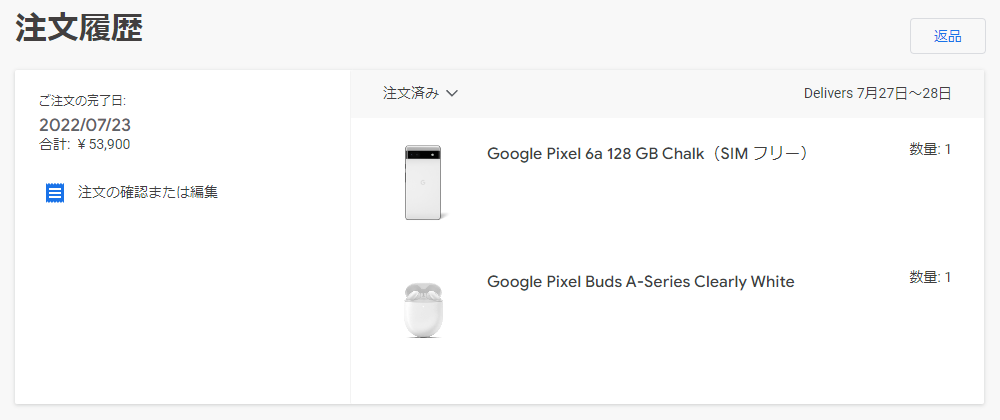Click the camera bar on the Pixel 6a image
1000x420 pixels.
(x=424, y=156)
